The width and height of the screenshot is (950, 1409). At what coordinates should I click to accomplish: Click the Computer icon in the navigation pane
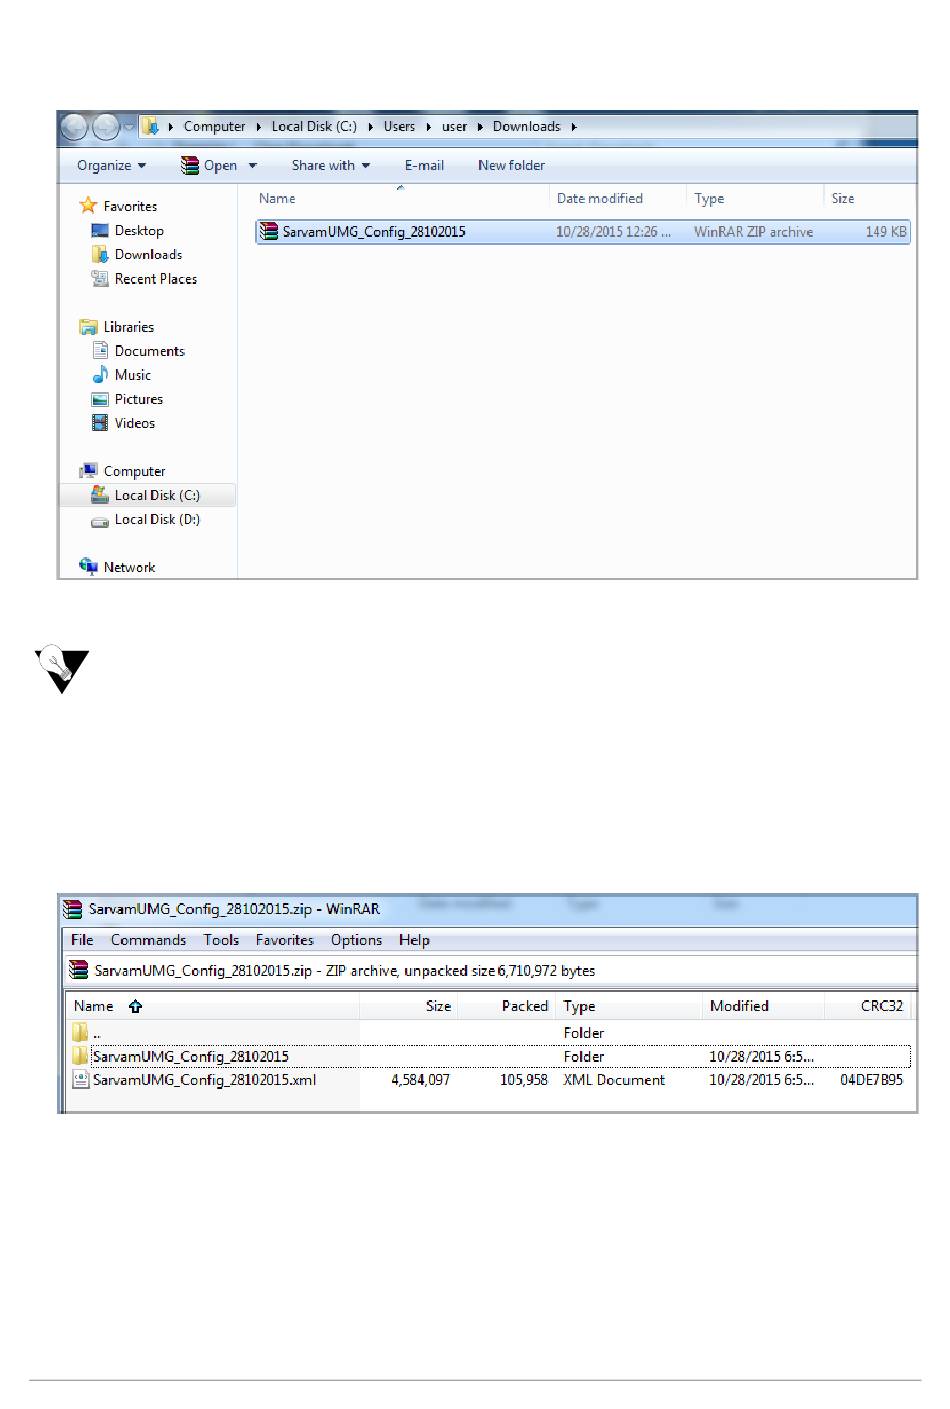pos(88,470)
